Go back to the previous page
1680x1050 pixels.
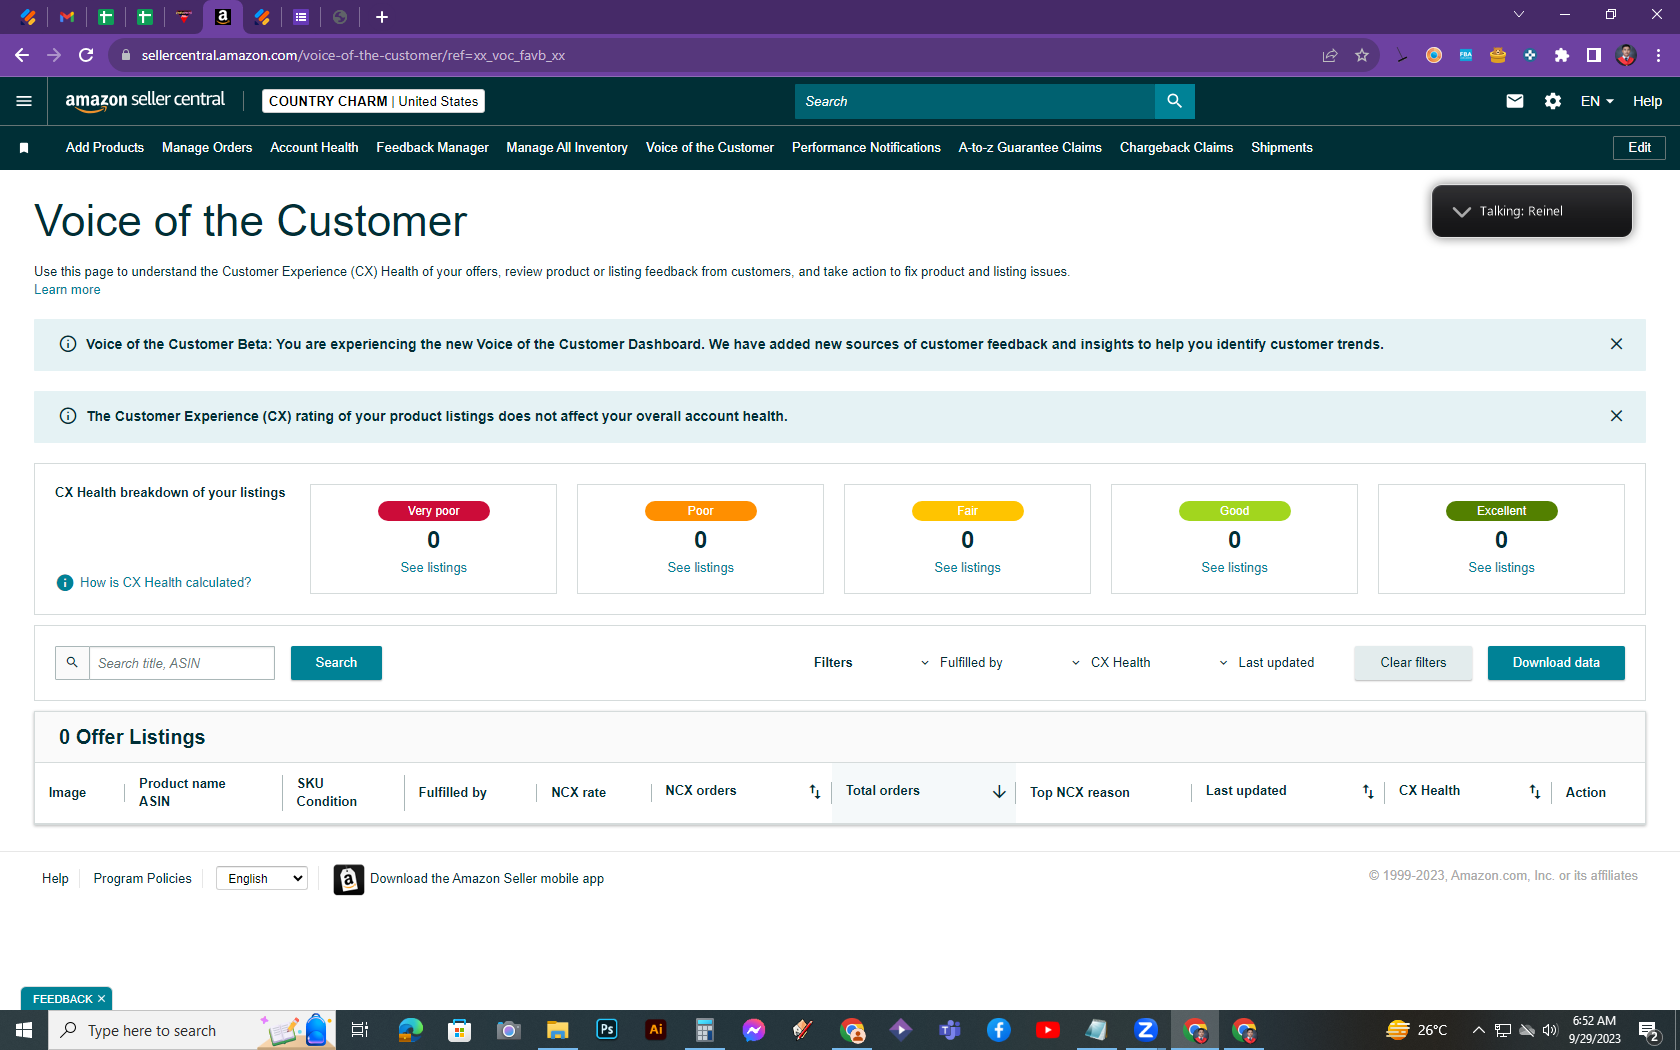(22, 55)
